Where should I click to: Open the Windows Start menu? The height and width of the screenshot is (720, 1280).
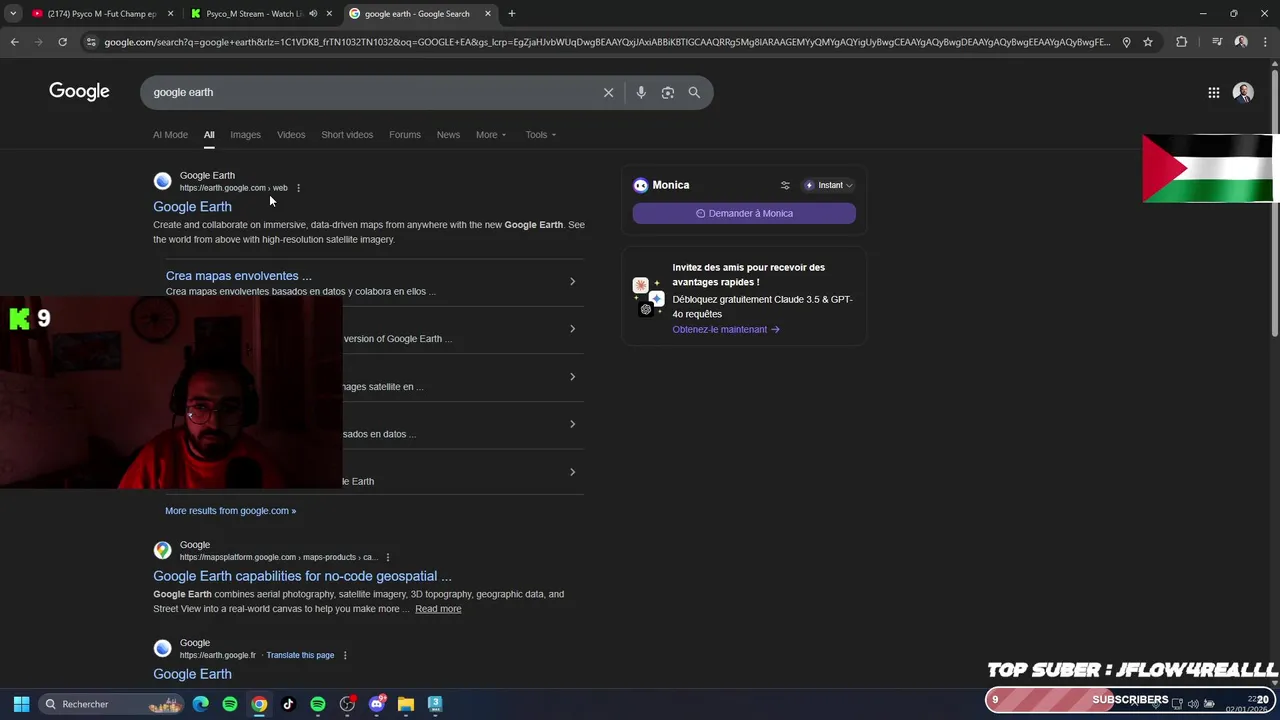[x=21, y=704]
